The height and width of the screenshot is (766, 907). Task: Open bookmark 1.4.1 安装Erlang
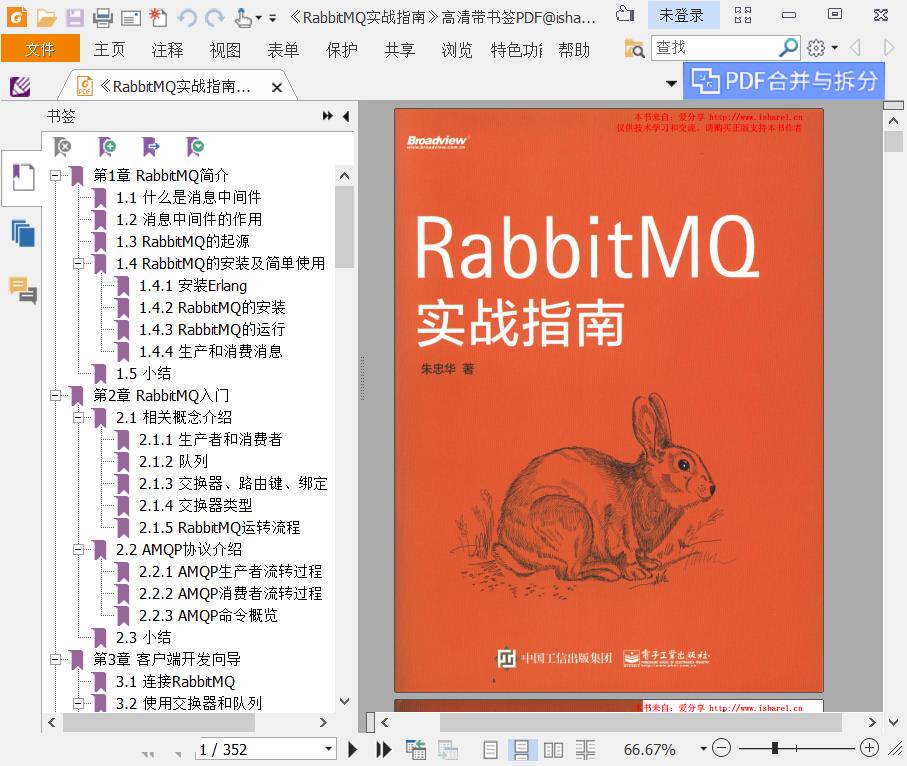pyautogui.click(x=193, y=286)
